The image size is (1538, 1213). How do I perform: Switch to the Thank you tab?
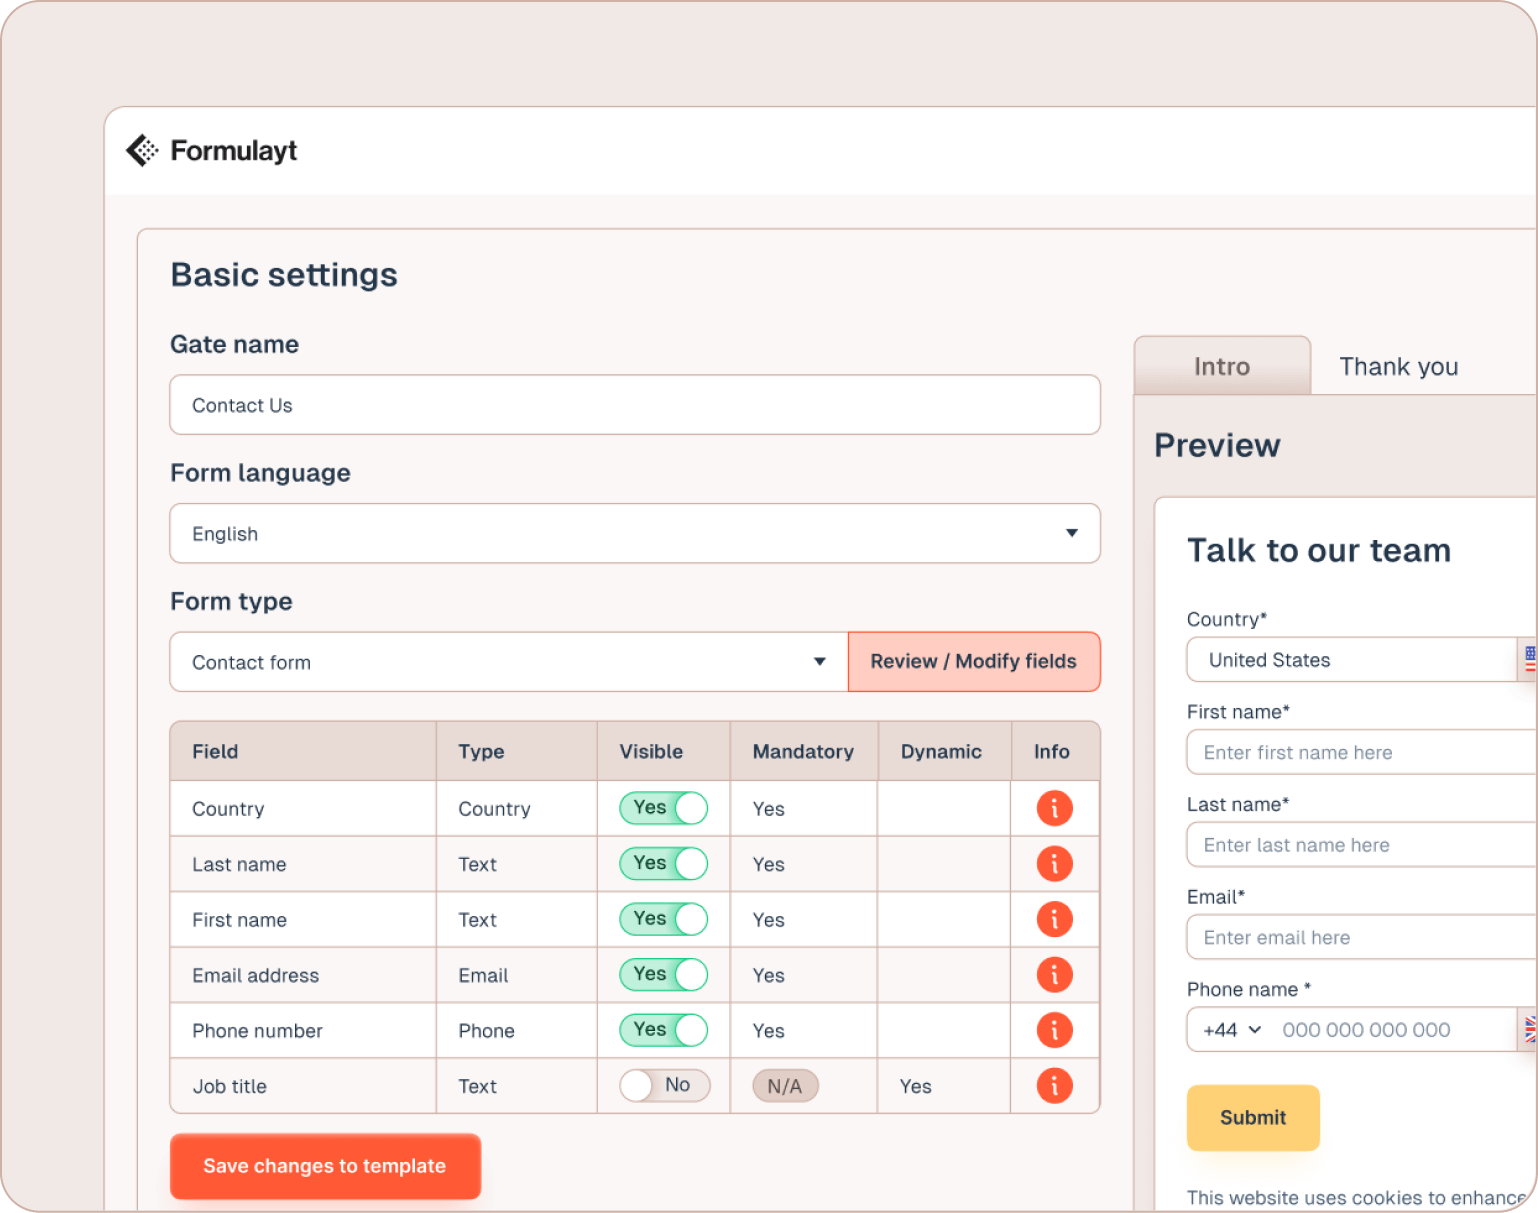tap(1398, 367)
